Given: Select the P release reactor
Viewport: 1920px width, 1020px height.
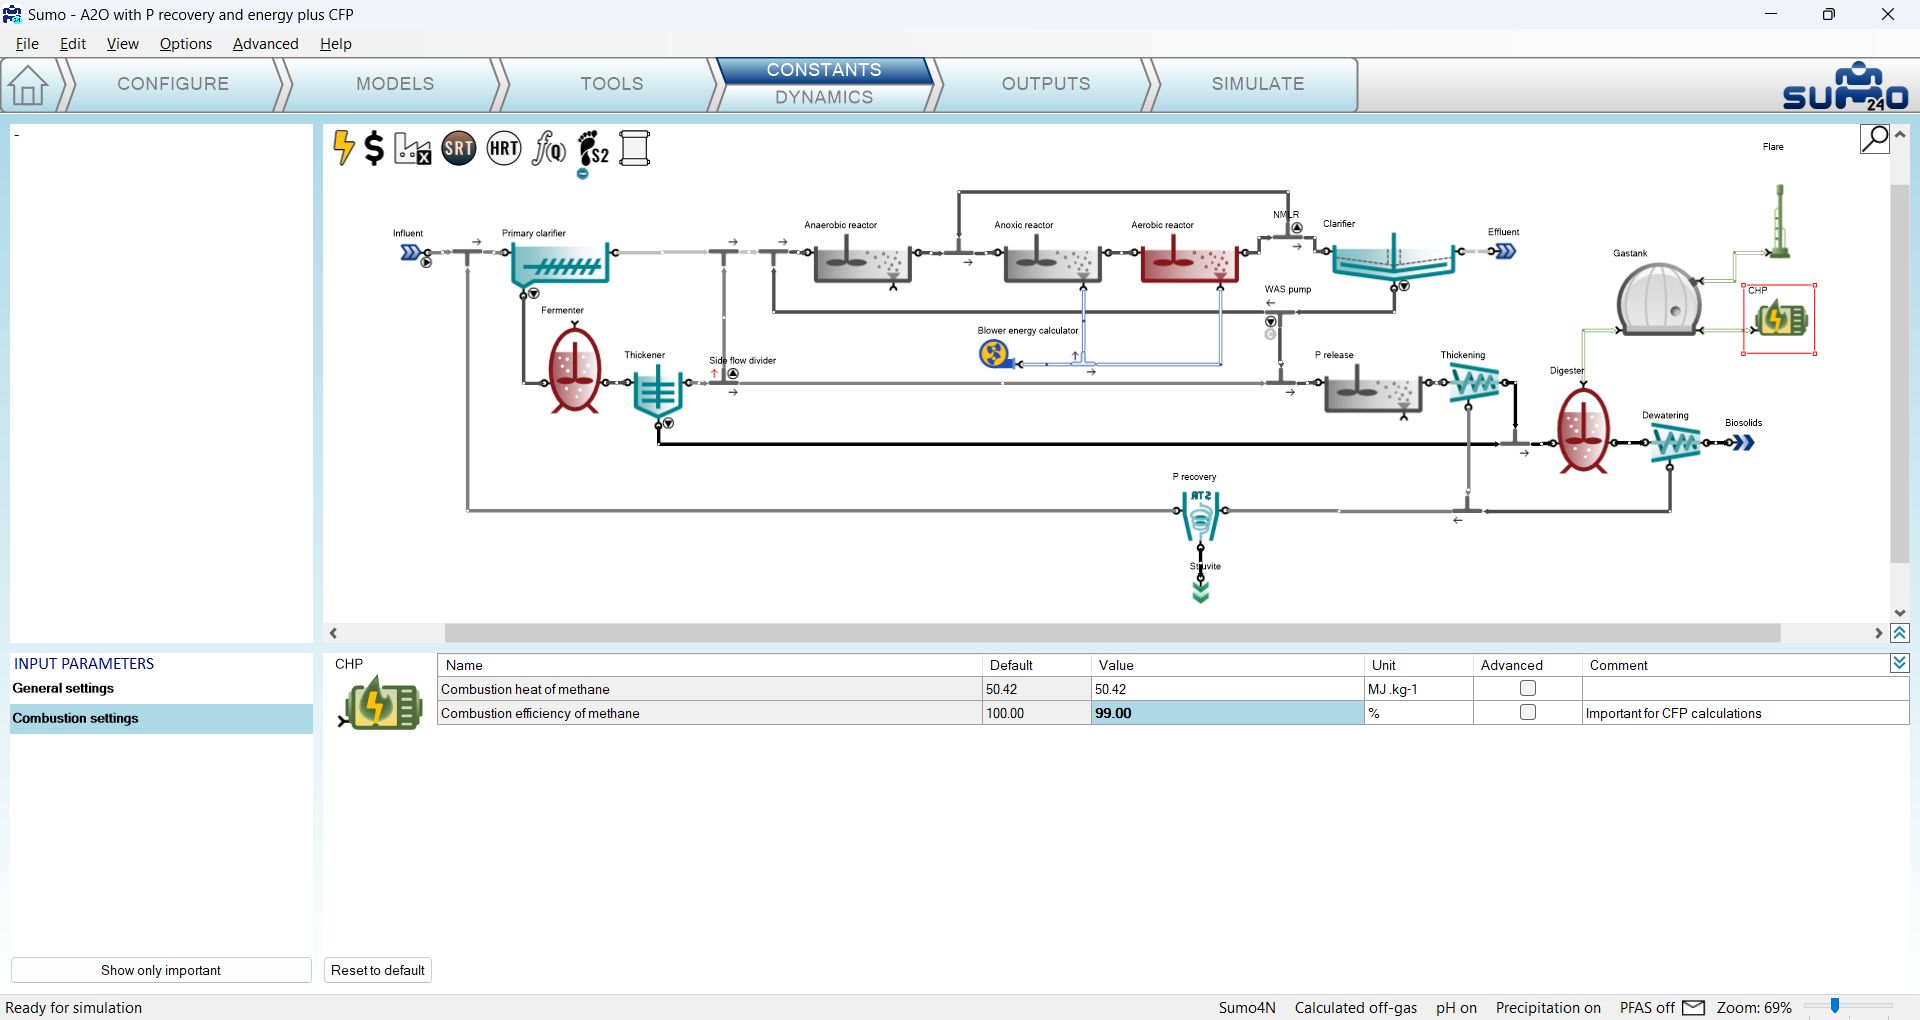Looking at the screenshot, I should [1373, 391].
